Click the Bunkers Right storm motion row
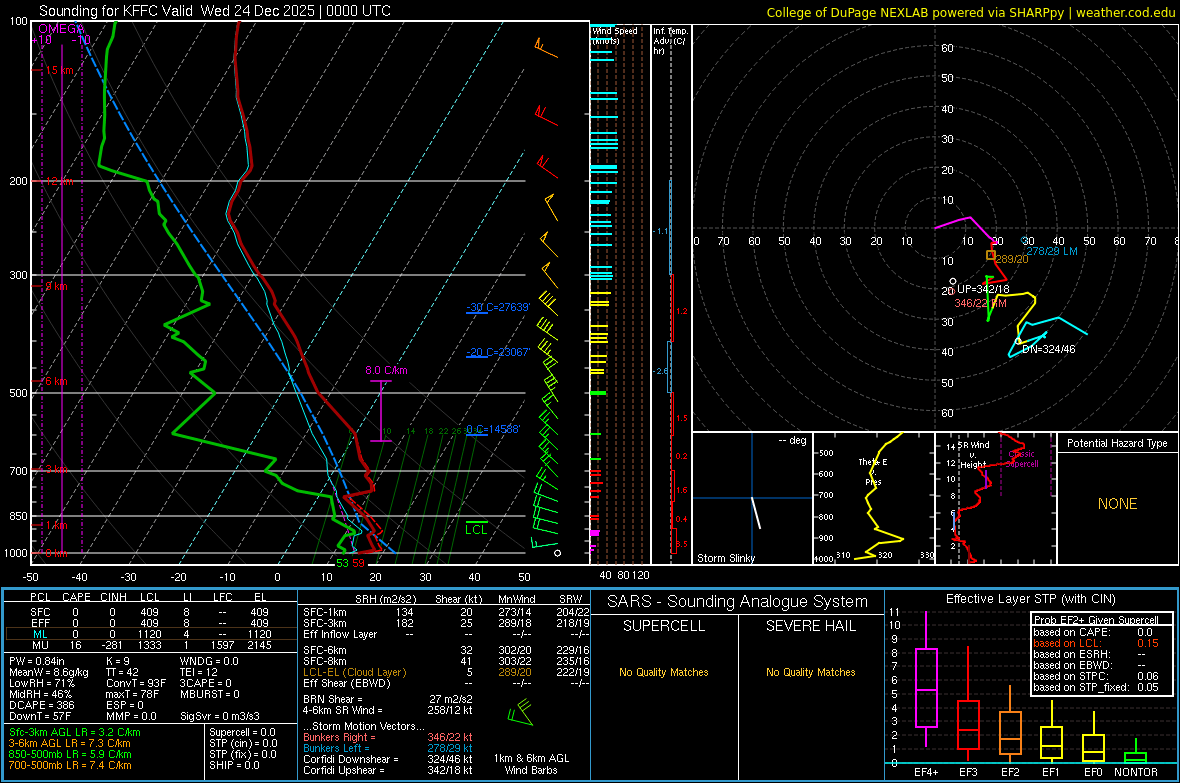Screen dimensions: 1180x783 [388, 737]
